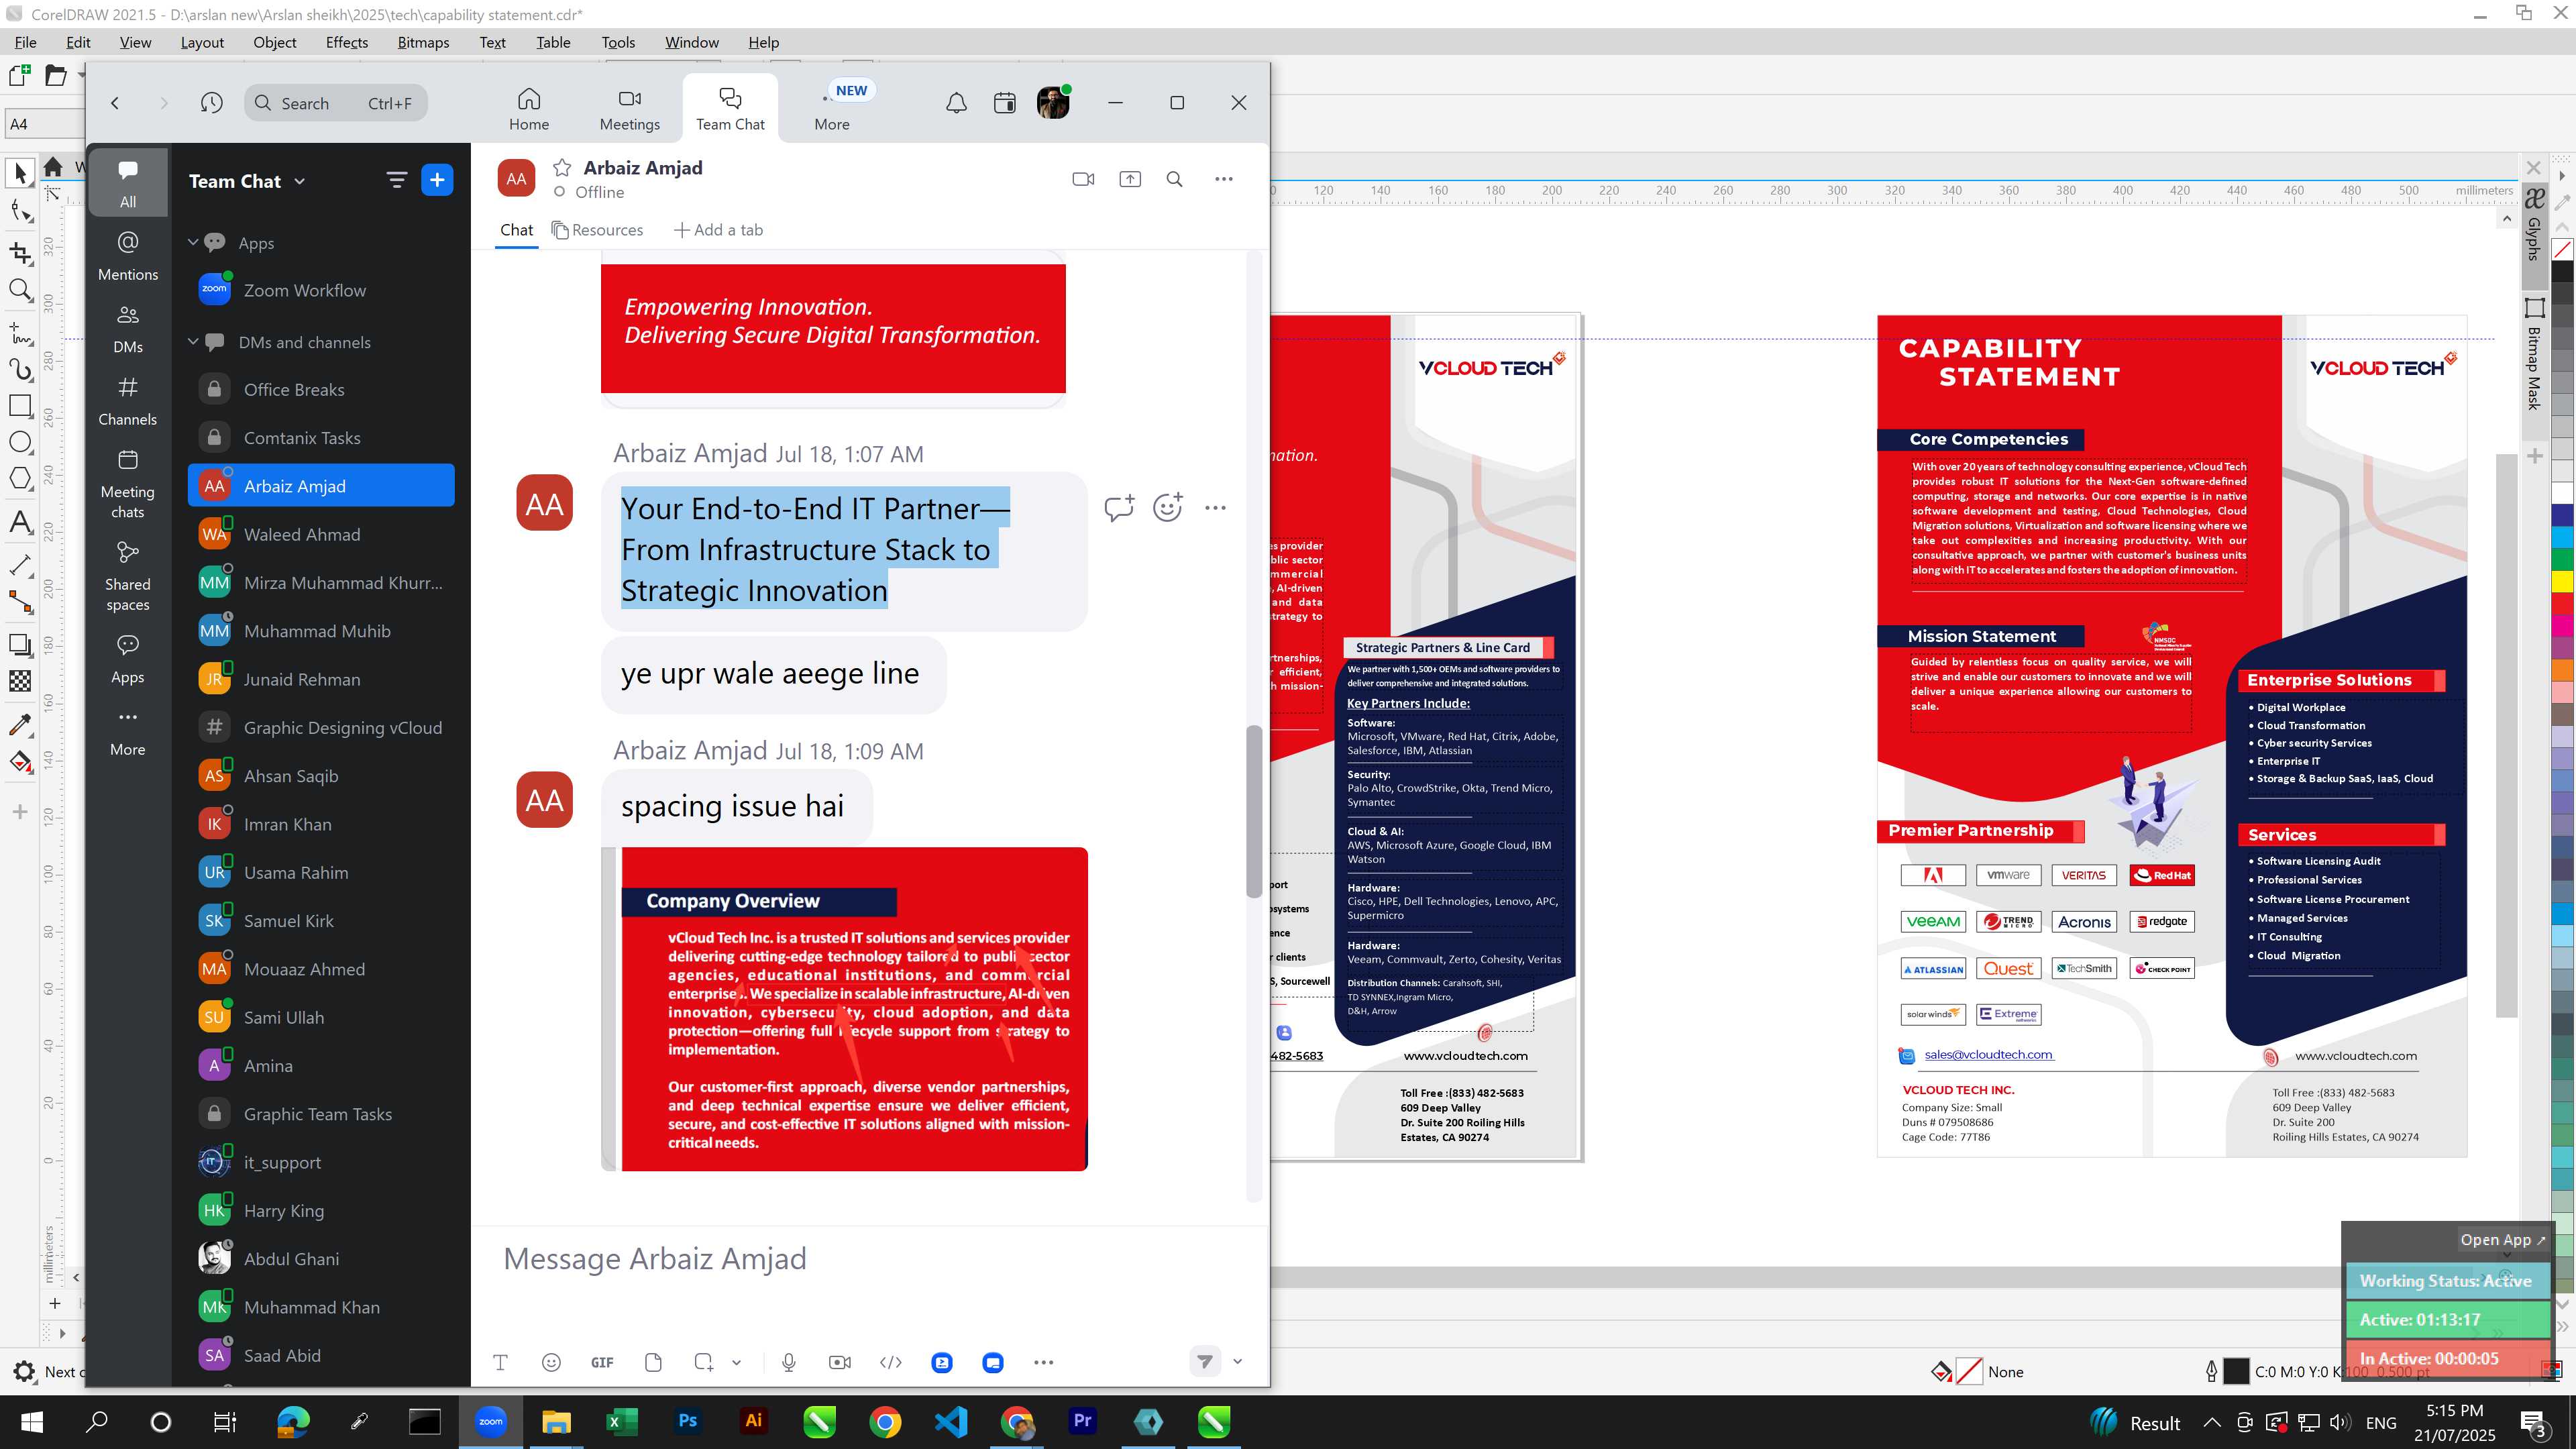Select the Transparency tool in CorelDRAW toolbox
2576x1449 pixels.
click(x=20, y=681)
